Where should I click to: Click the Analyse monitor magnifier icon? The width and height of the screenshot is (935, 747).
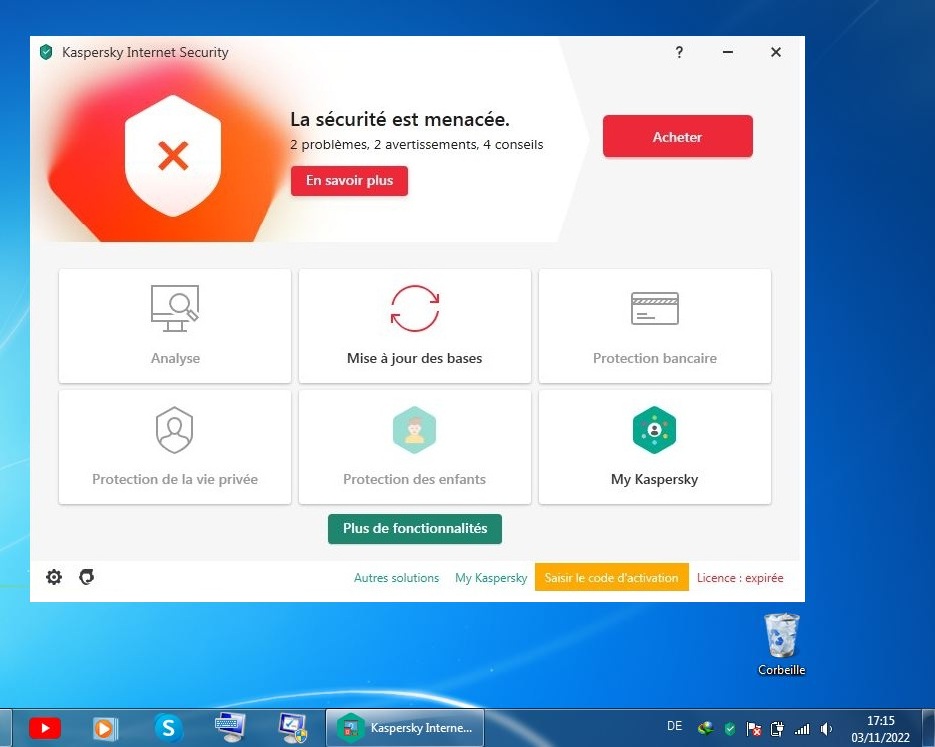pos(175,308)
